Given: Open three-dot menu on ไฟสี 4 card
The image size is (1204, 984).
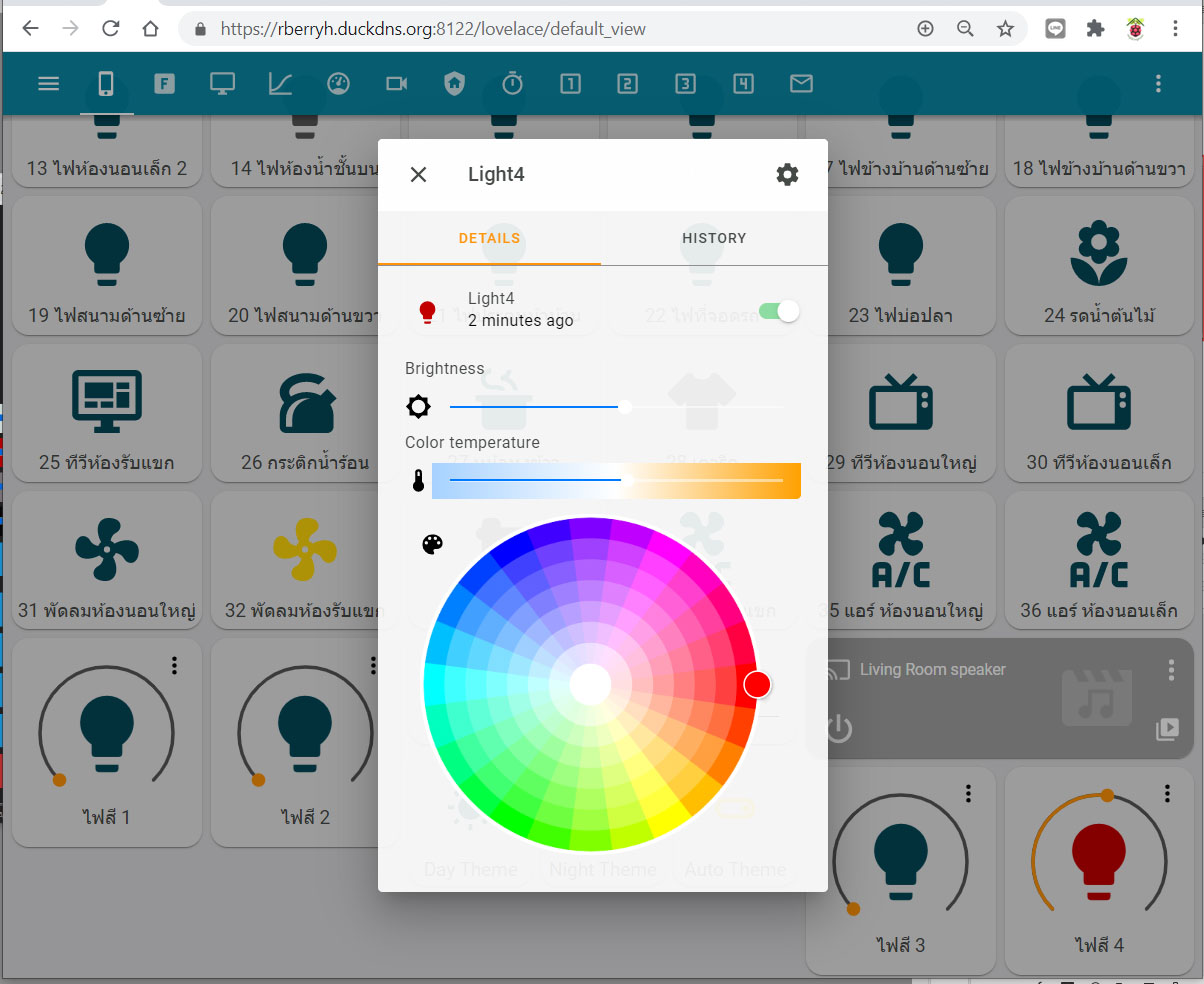Looking at the screenshot, I should tap(1167, 794).
